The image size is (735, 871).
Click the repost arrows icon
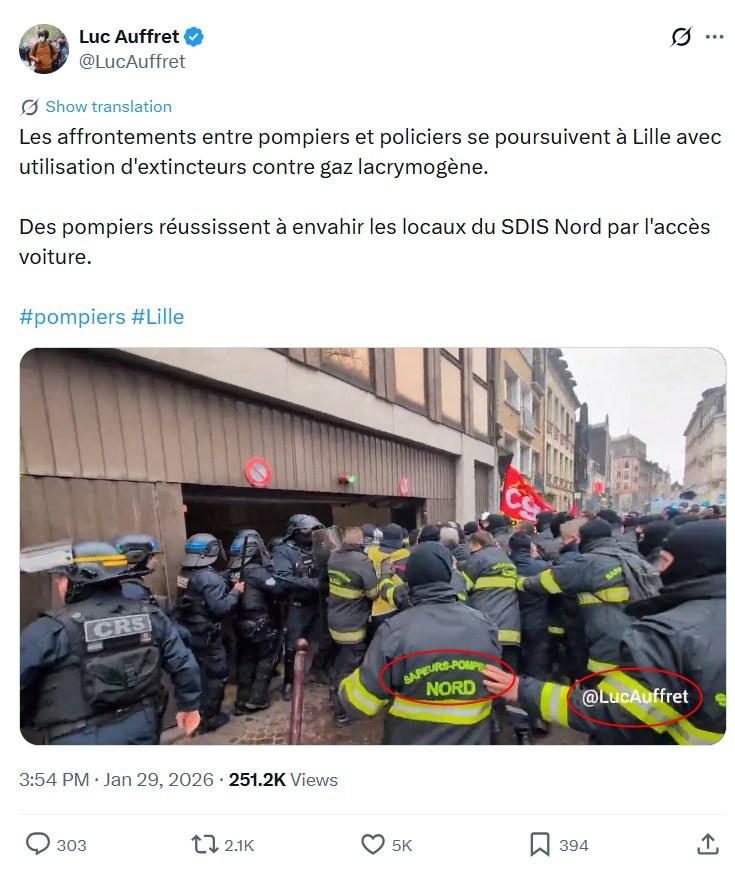tap(204, 844)
